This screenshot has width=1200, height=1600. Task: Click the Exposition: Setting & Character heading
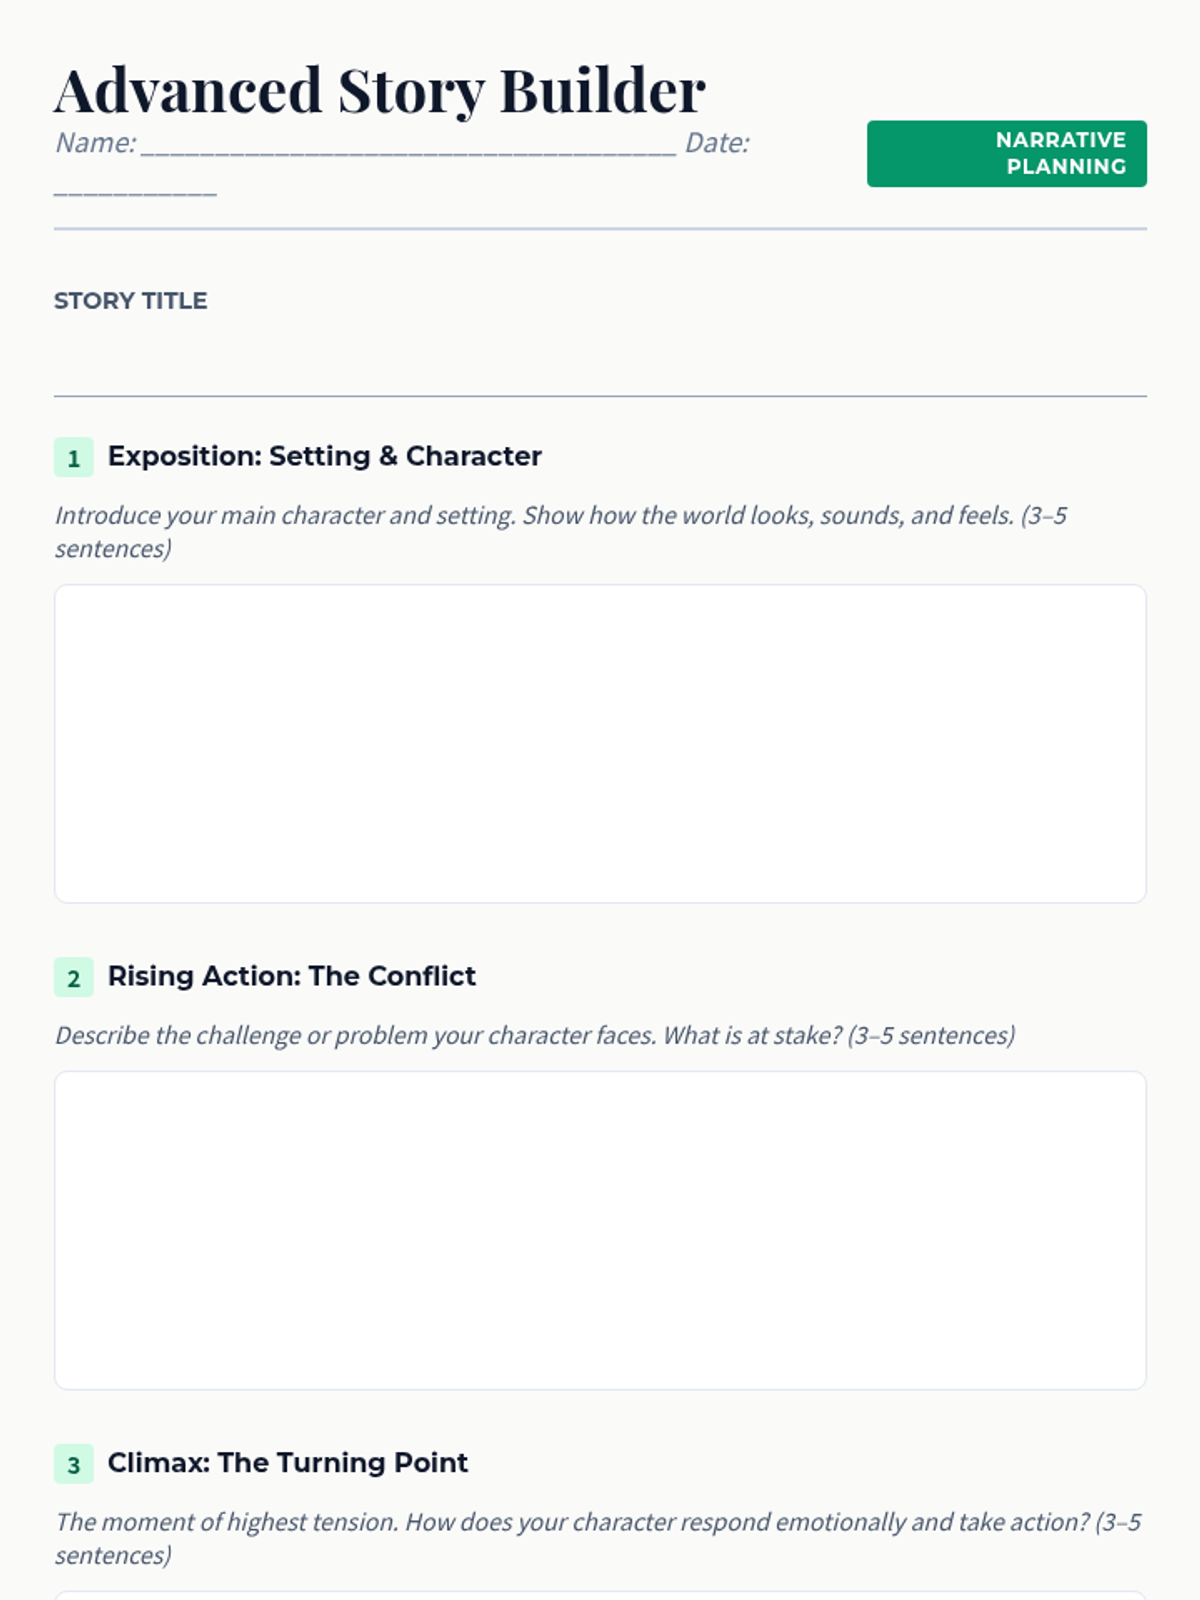point(324,456)
